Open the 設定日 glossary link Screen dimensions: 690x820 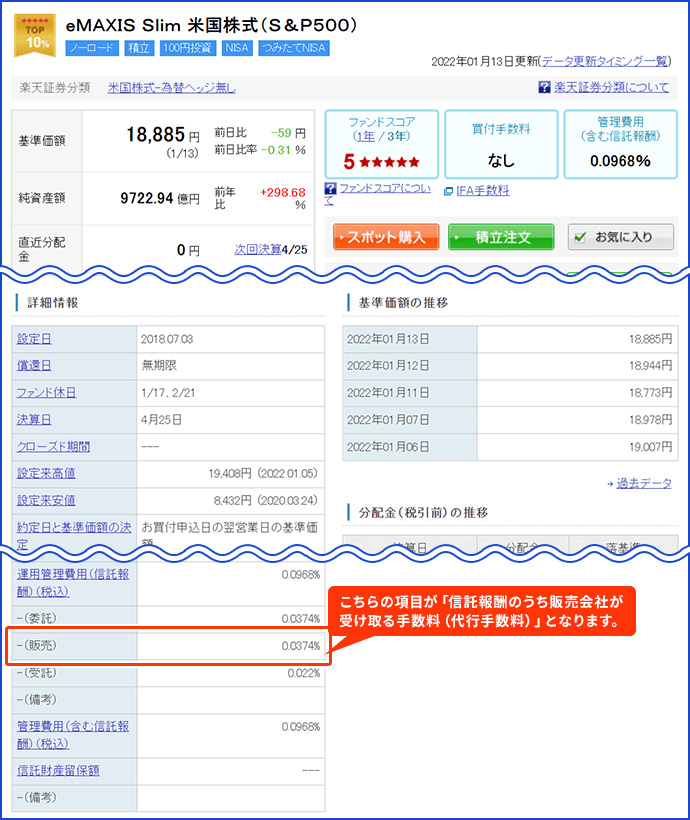pyautogui.click(x=34, y=339)
